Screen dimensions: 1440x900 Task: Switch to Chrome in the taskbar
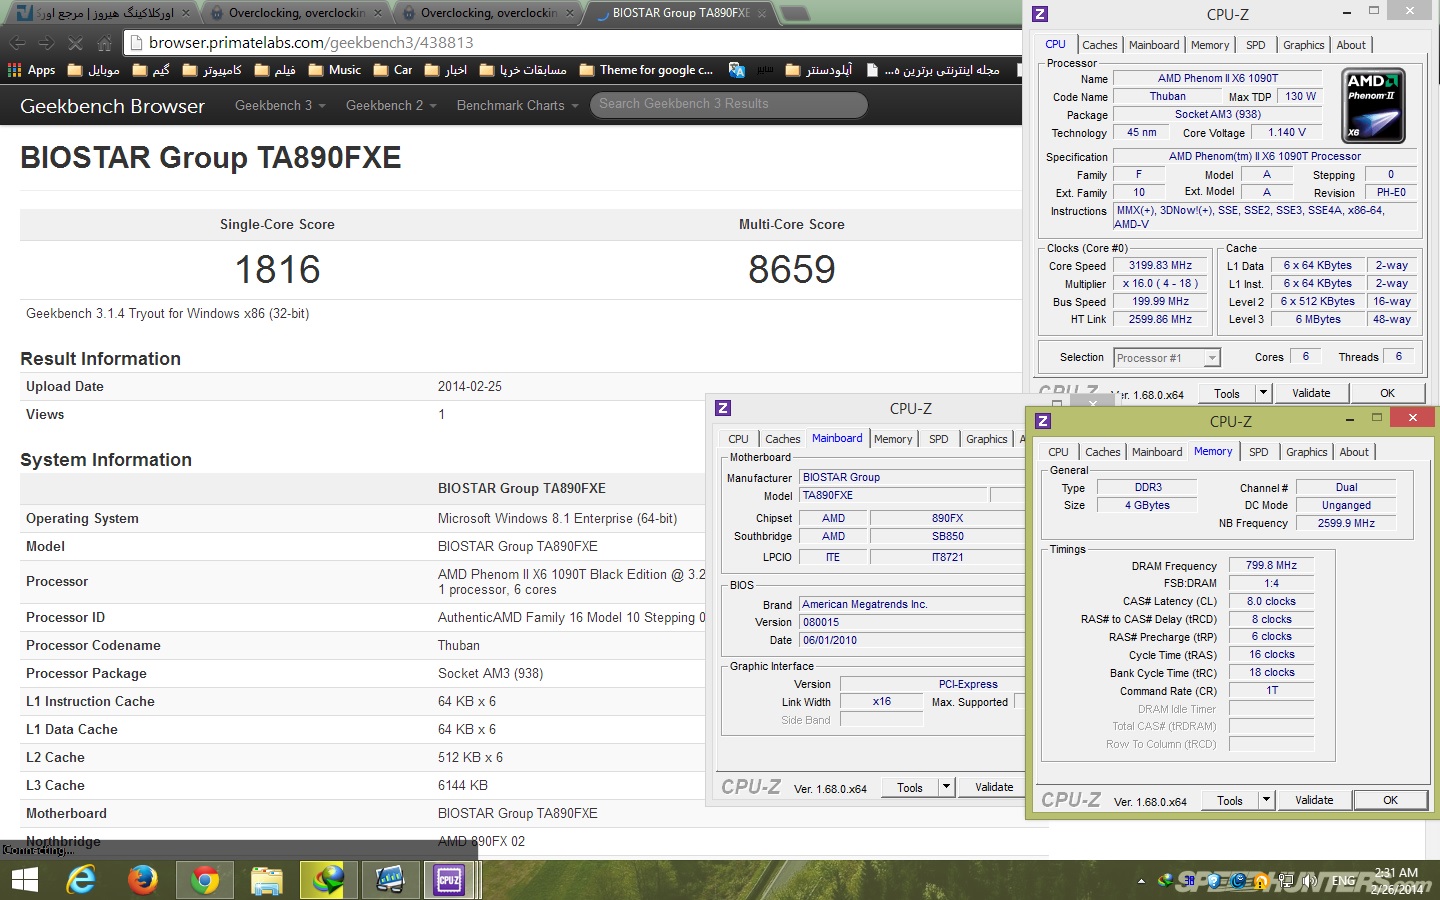point(205,880)
